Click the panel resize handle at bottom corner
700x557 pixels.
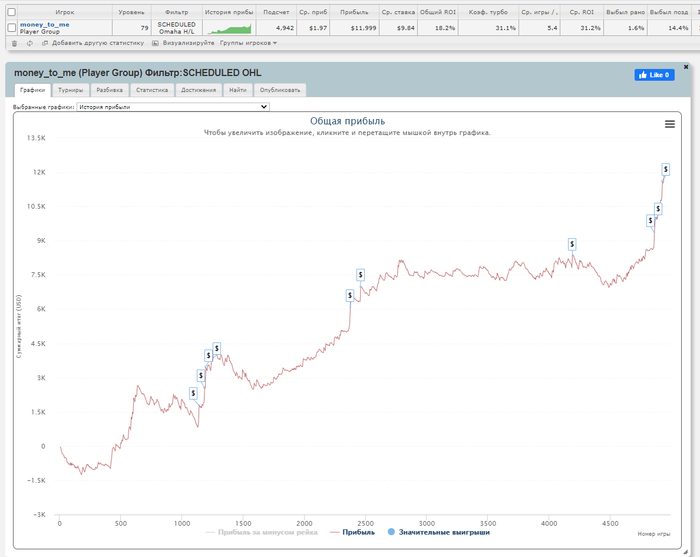(x=685, y=552)
